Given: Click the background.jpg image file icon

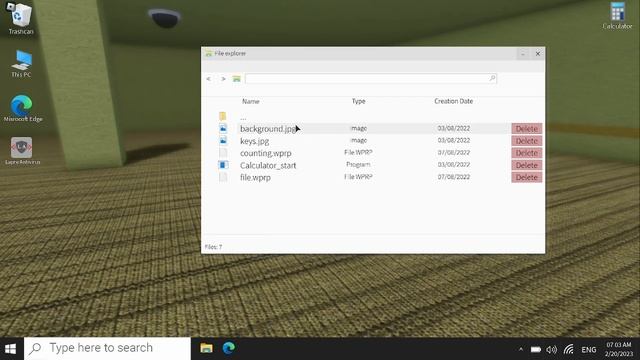Looking at the screenshot, I should pos(223,129).
